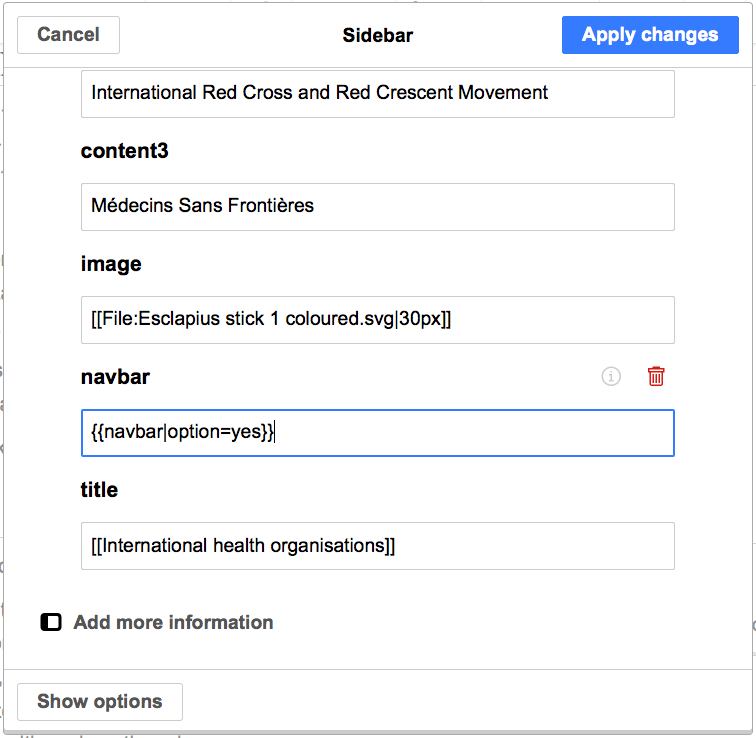Select the image parameter label
The height and width of the screenshot is (738, 756).
pos(111,264)
